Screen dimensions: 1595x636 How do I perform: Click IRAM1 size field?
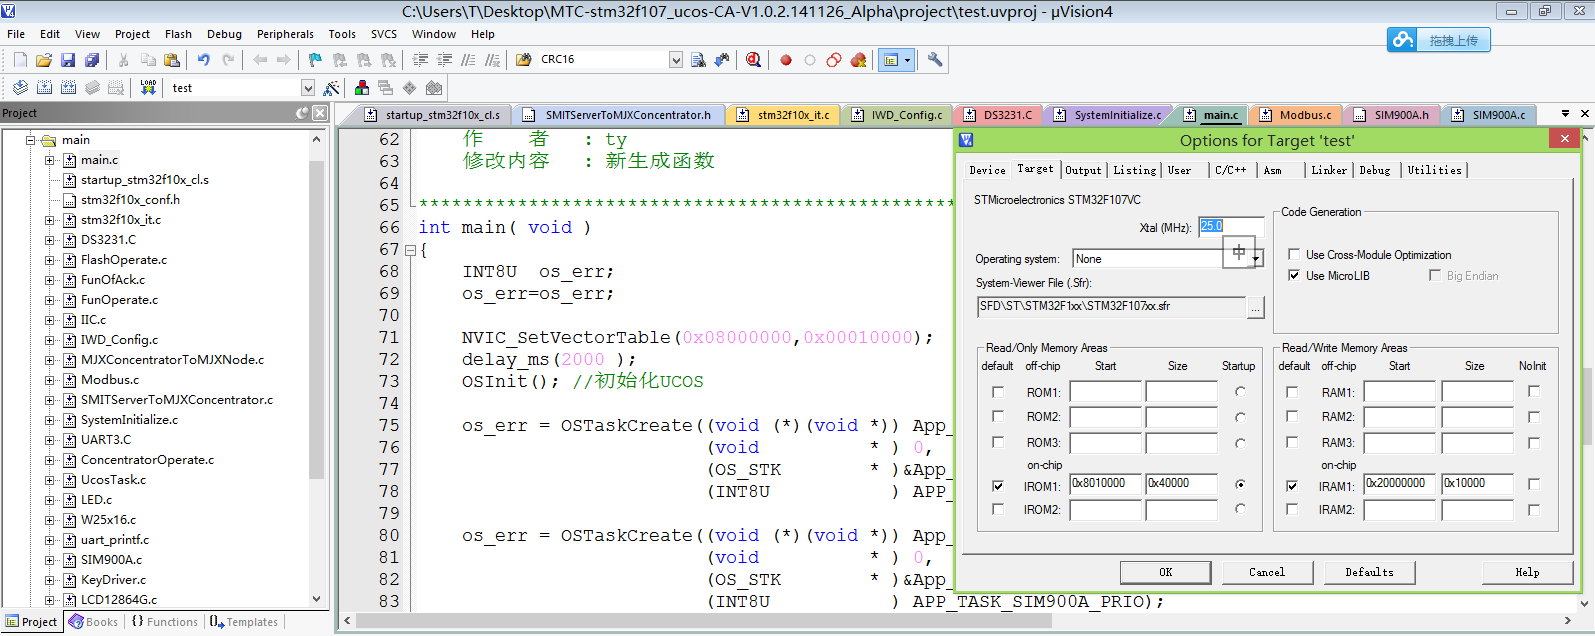tap(1477, 484)
